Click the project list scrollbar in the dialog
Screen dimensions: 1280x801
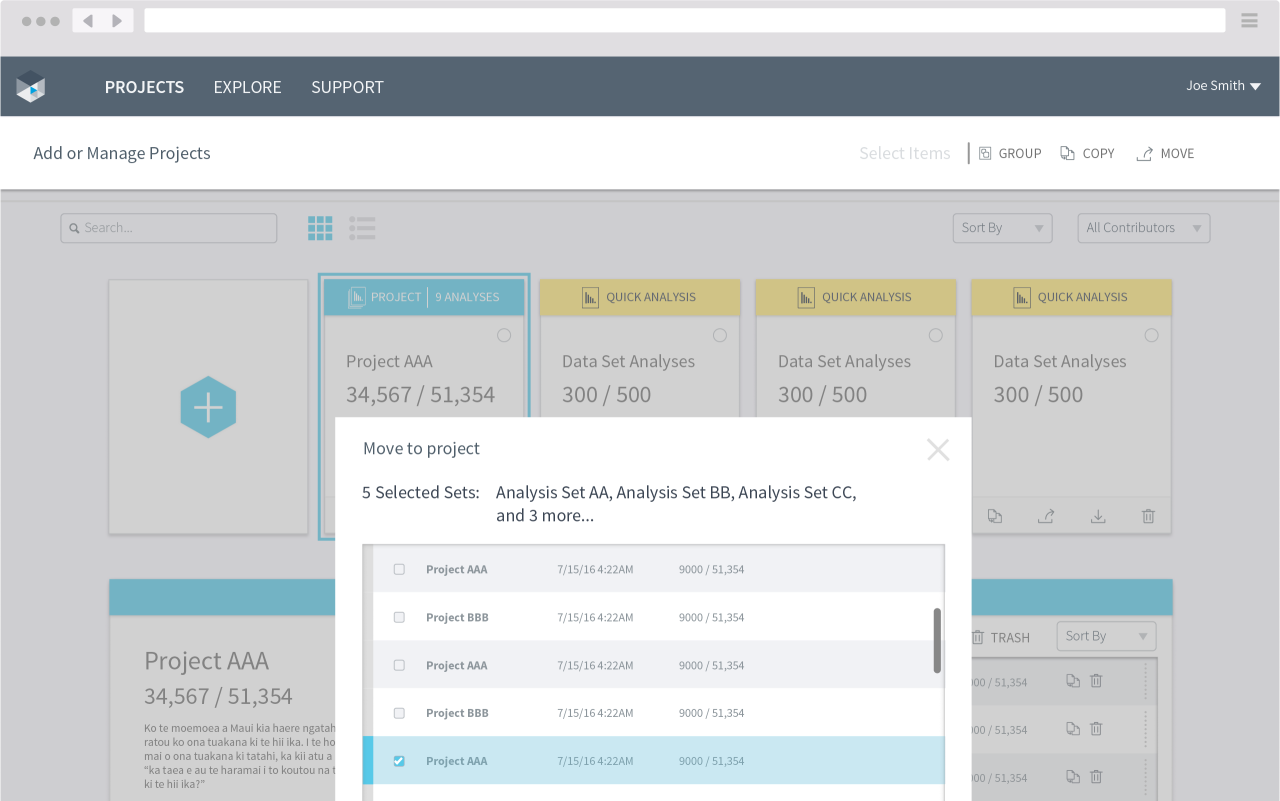click(x=937, y=640)
